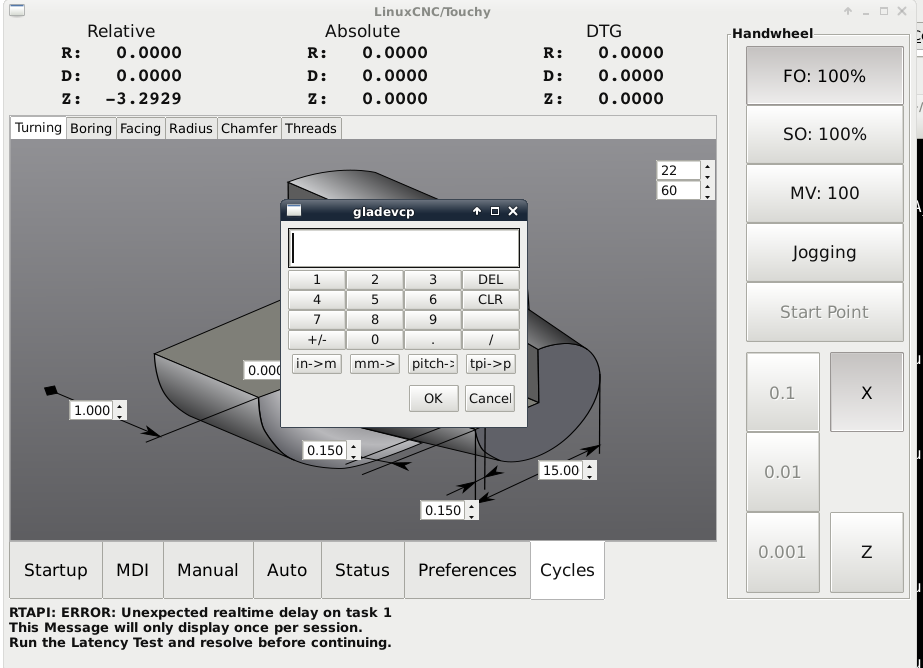Click the pitch-> conversion button
This screenshot has height=668, width=923.
433,364
